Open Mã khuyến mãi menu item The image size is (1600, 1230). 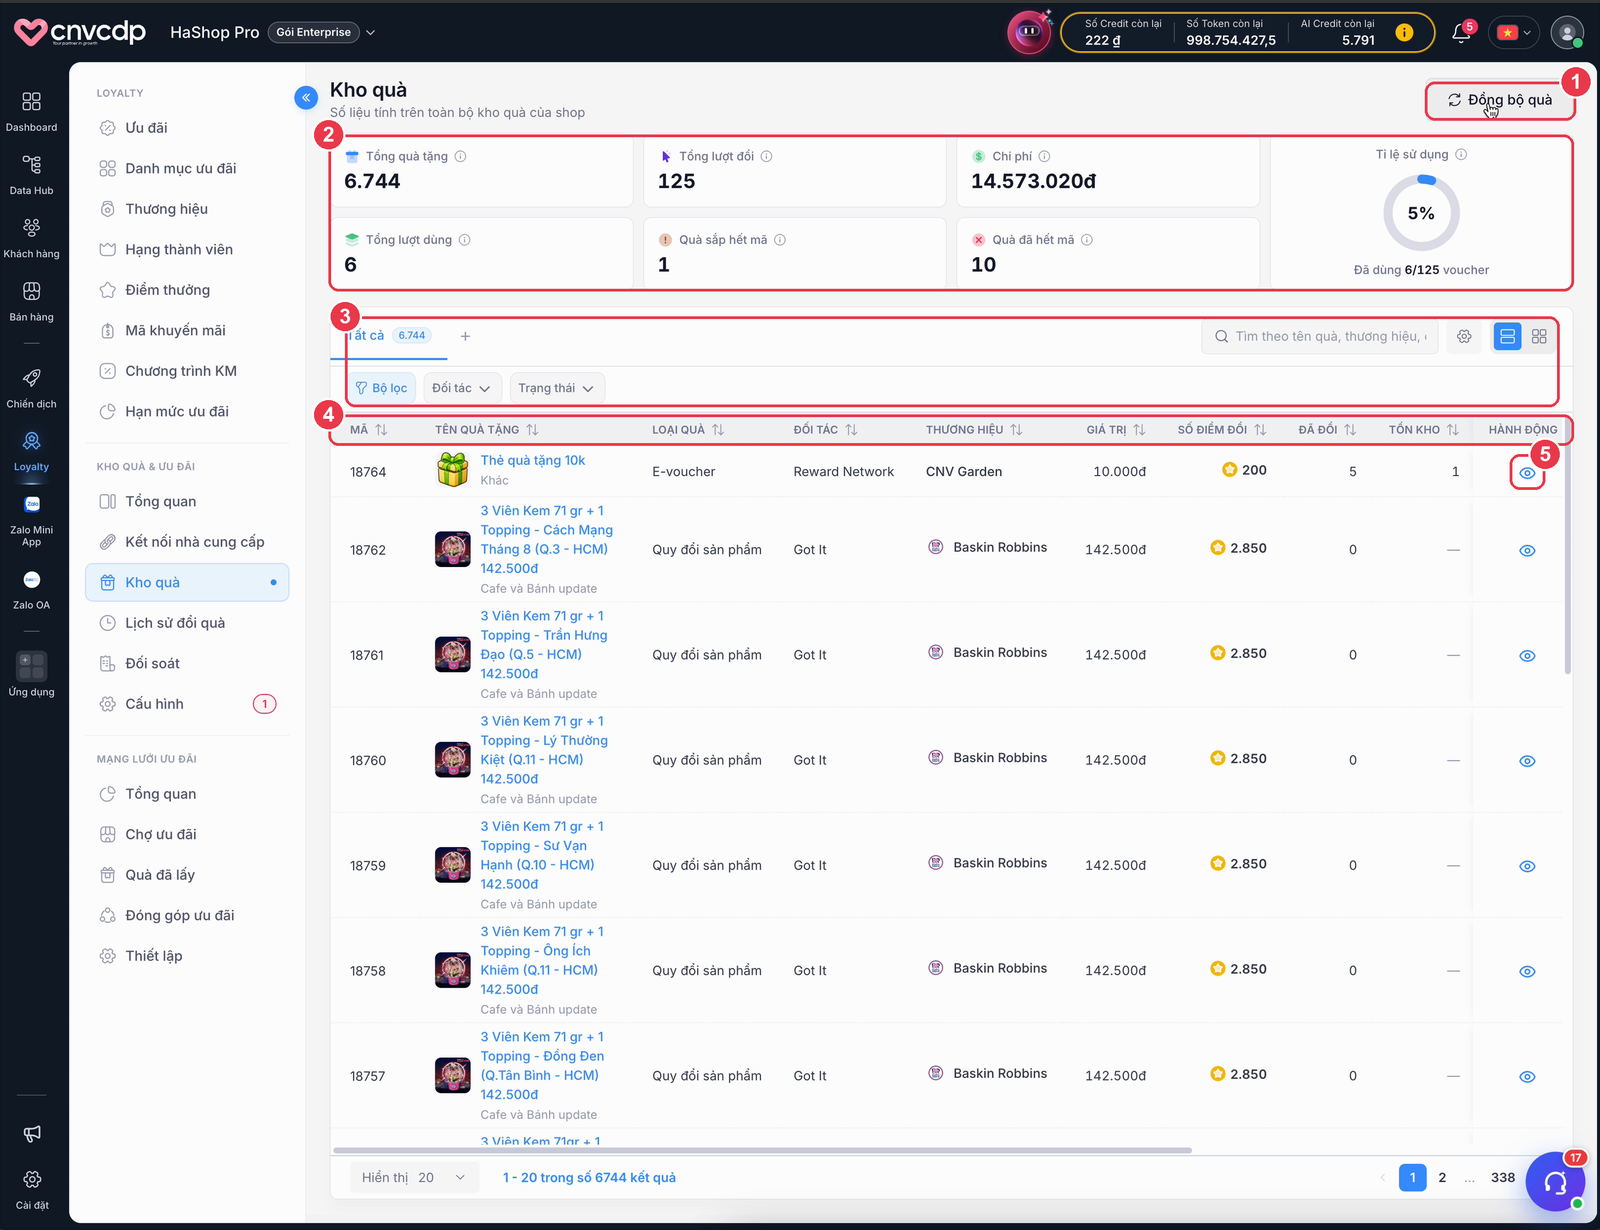(x=186, y=331)
